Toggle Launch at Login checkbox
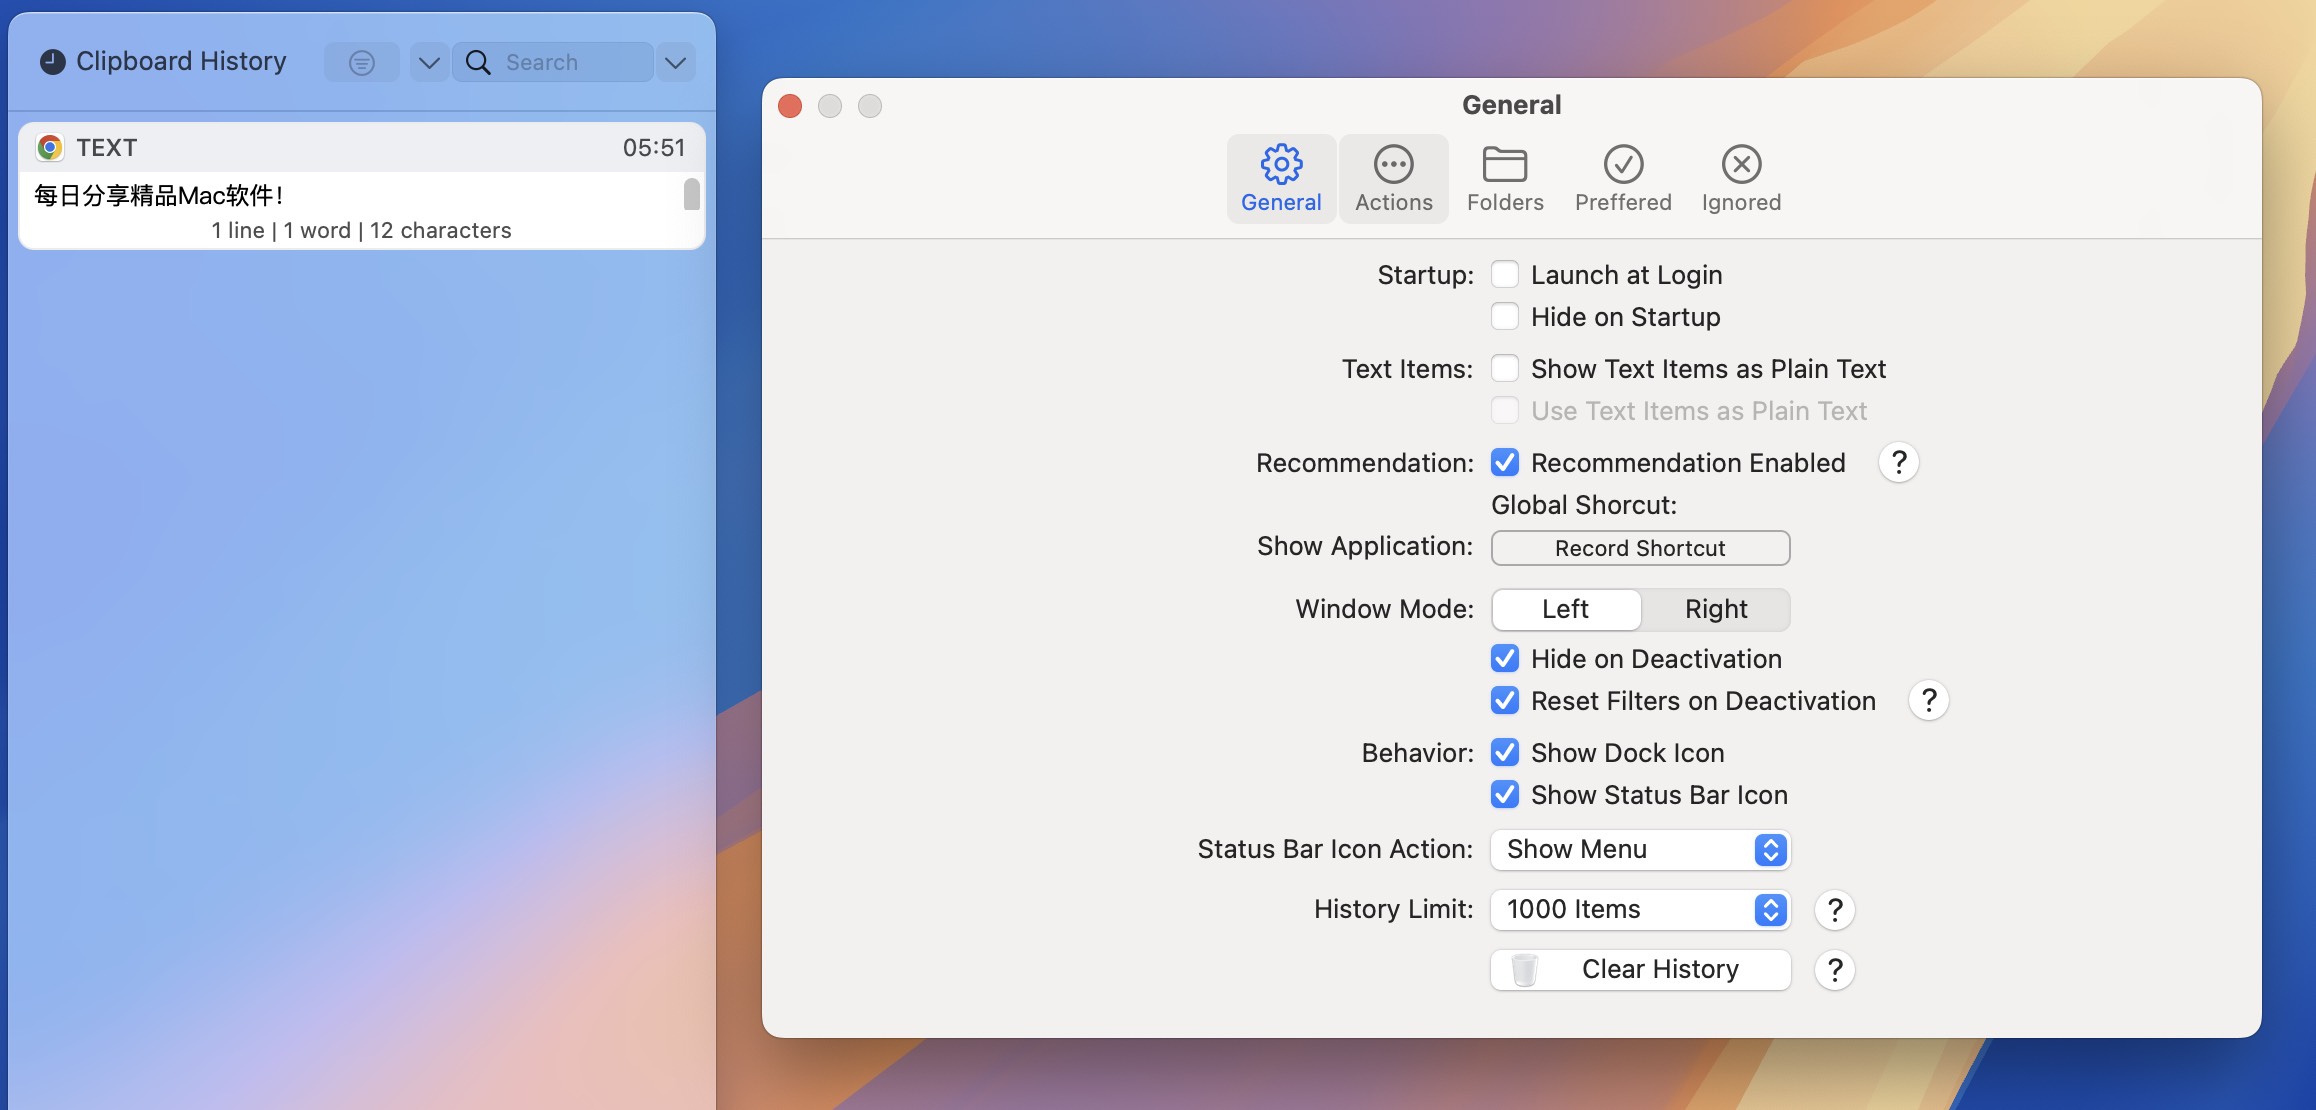Viewport: 2316px width, 1110px height. pos(1504,273)
